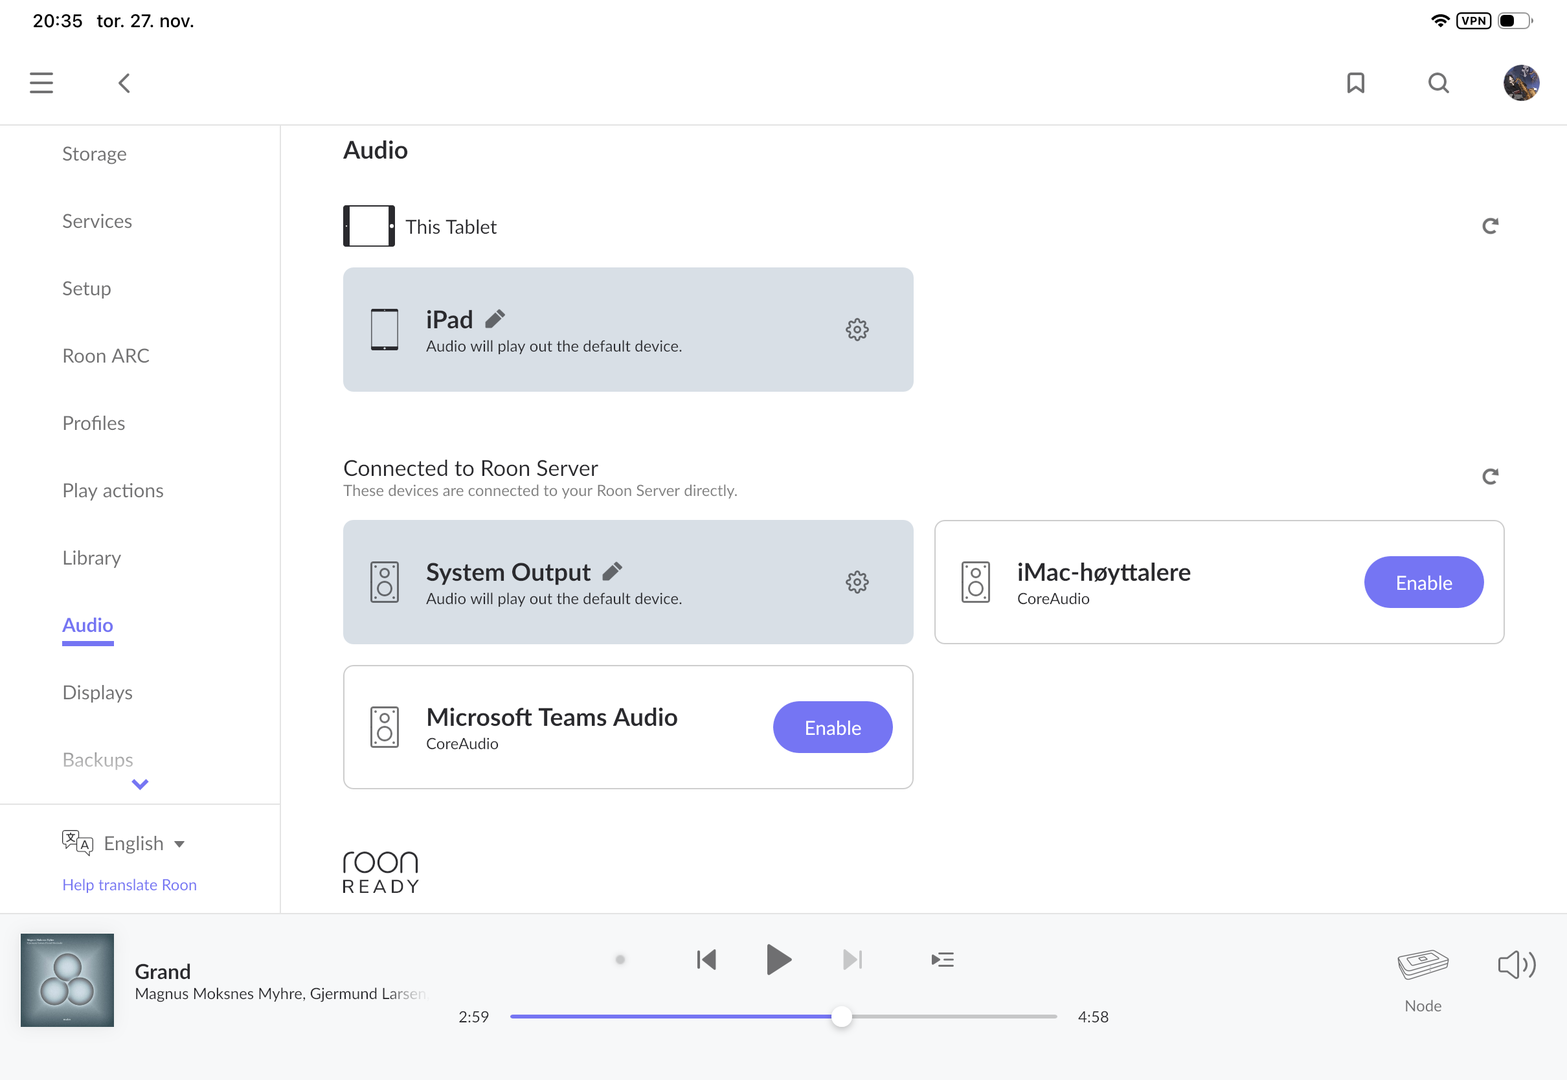Check the battery status icon
Screen dimensions: 1567x1080
(1515, 21)
